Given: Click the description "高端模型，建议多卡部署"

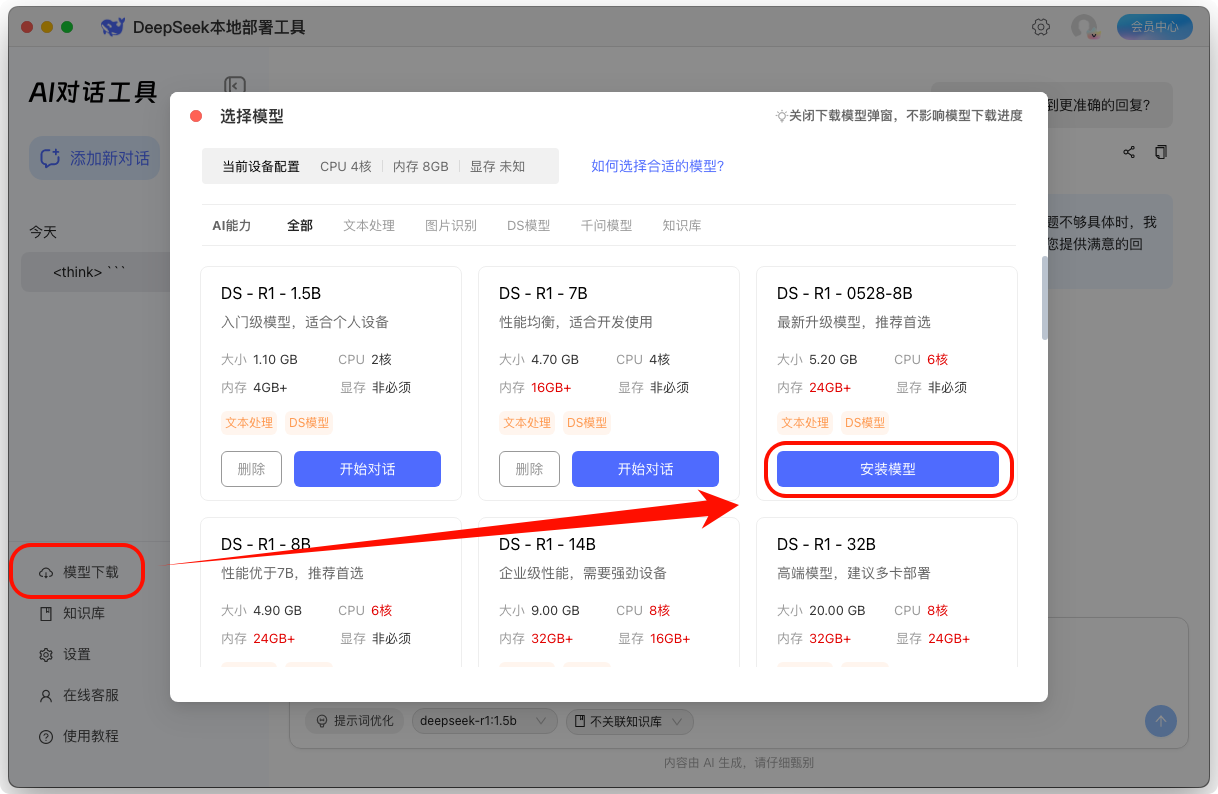Looking at the screenshot, I should (x=854, y=573).
